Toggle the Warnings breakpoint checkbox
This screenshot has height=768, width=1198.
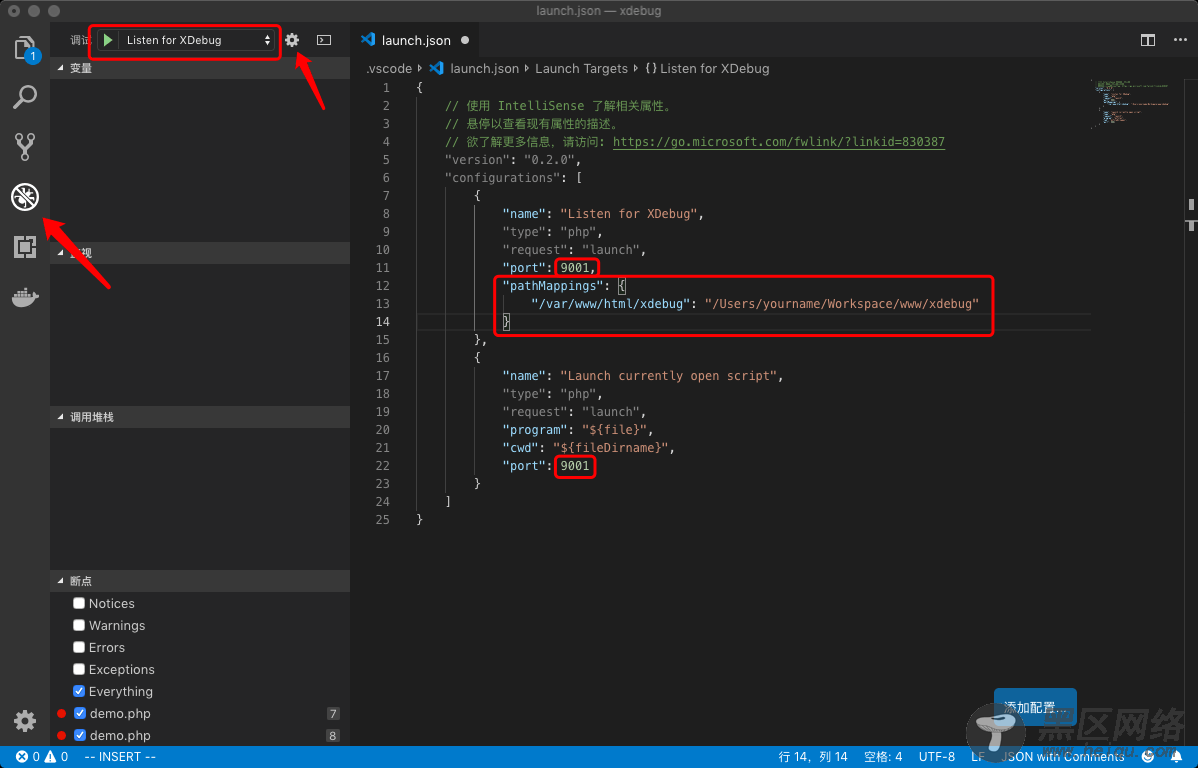coord(79,625)
